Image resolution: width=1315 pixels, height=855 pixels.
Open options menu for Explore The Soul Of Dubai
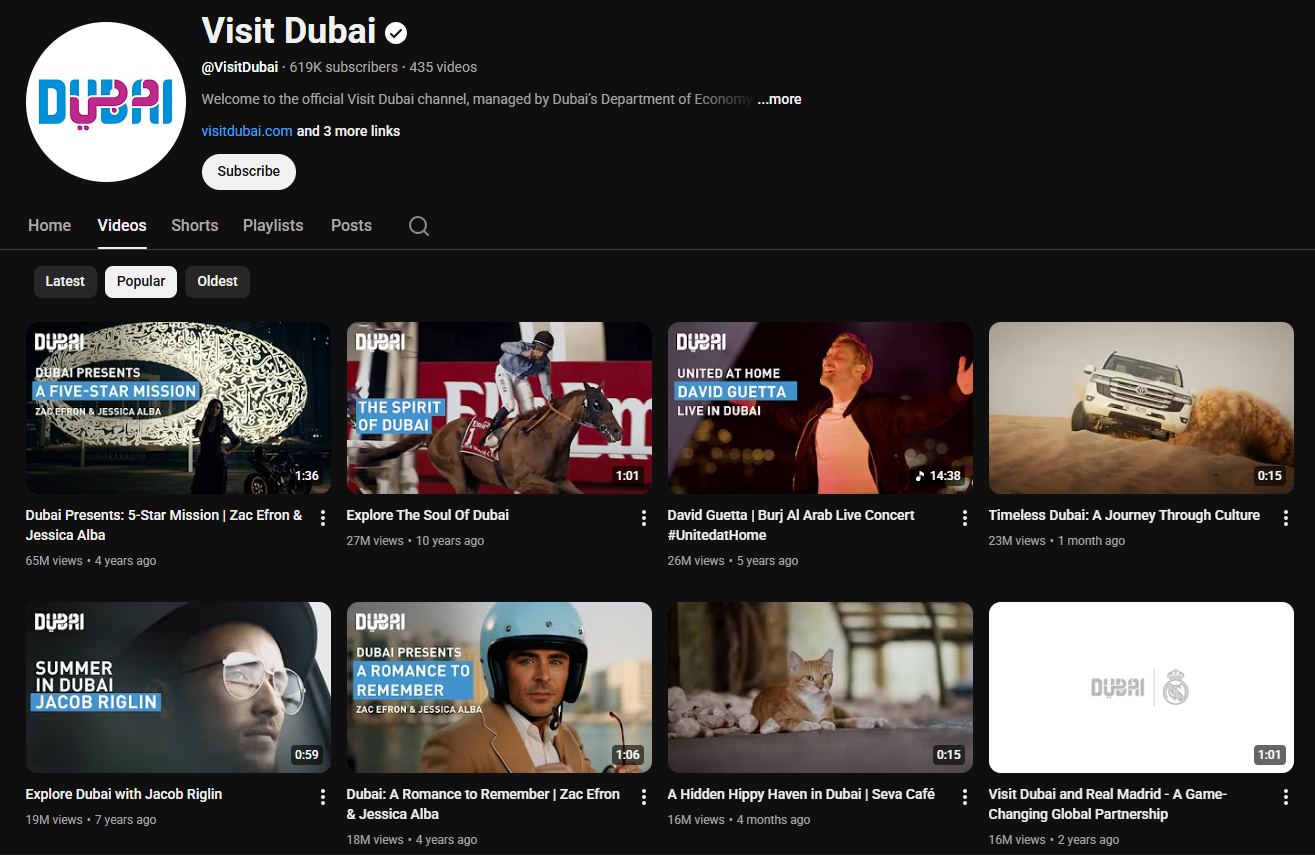point(644,518)
